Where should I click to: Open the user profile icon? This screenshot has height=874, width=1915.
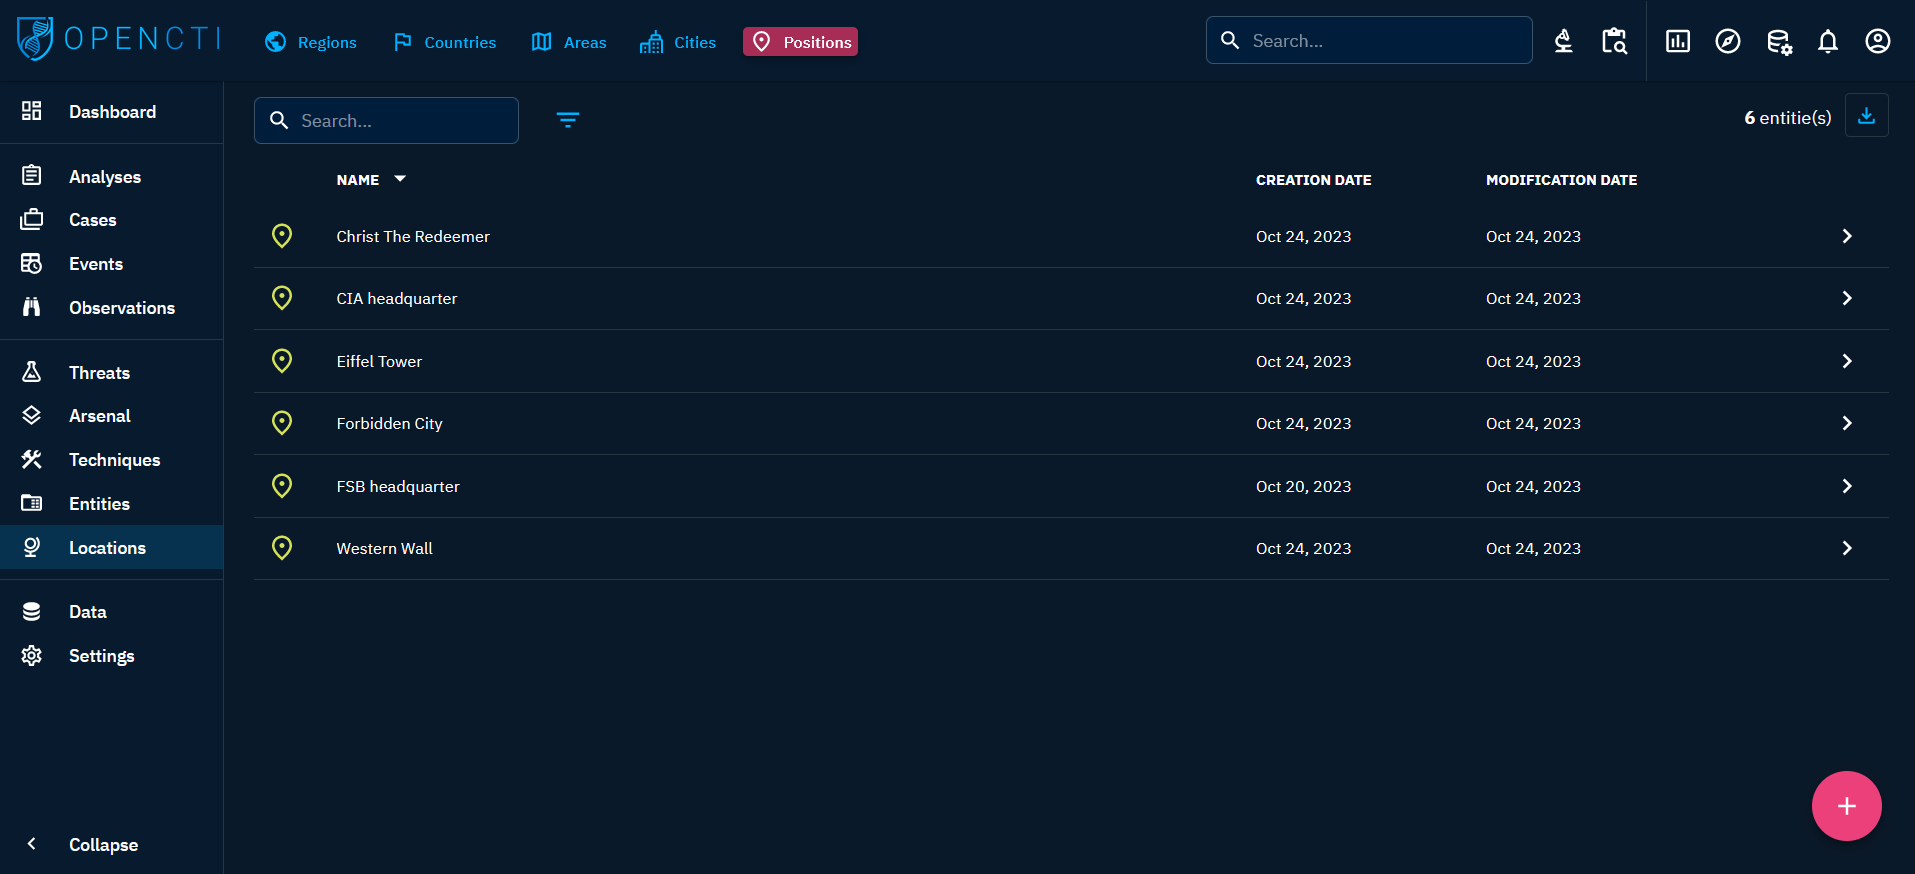(1877, 41)
